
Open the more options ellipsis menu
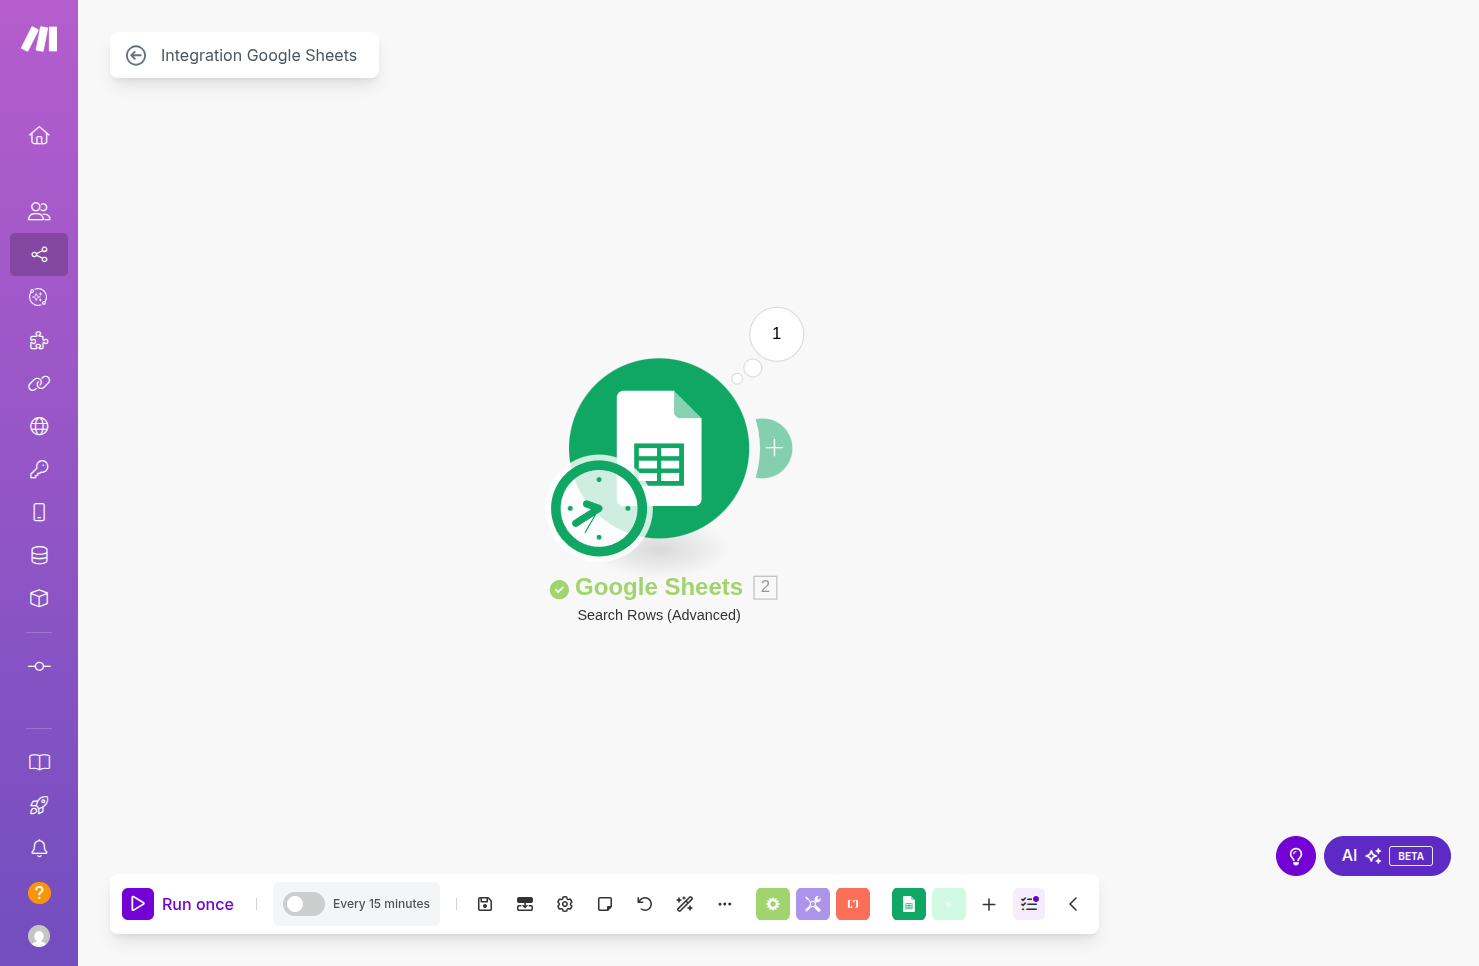(x=725, y=904)
